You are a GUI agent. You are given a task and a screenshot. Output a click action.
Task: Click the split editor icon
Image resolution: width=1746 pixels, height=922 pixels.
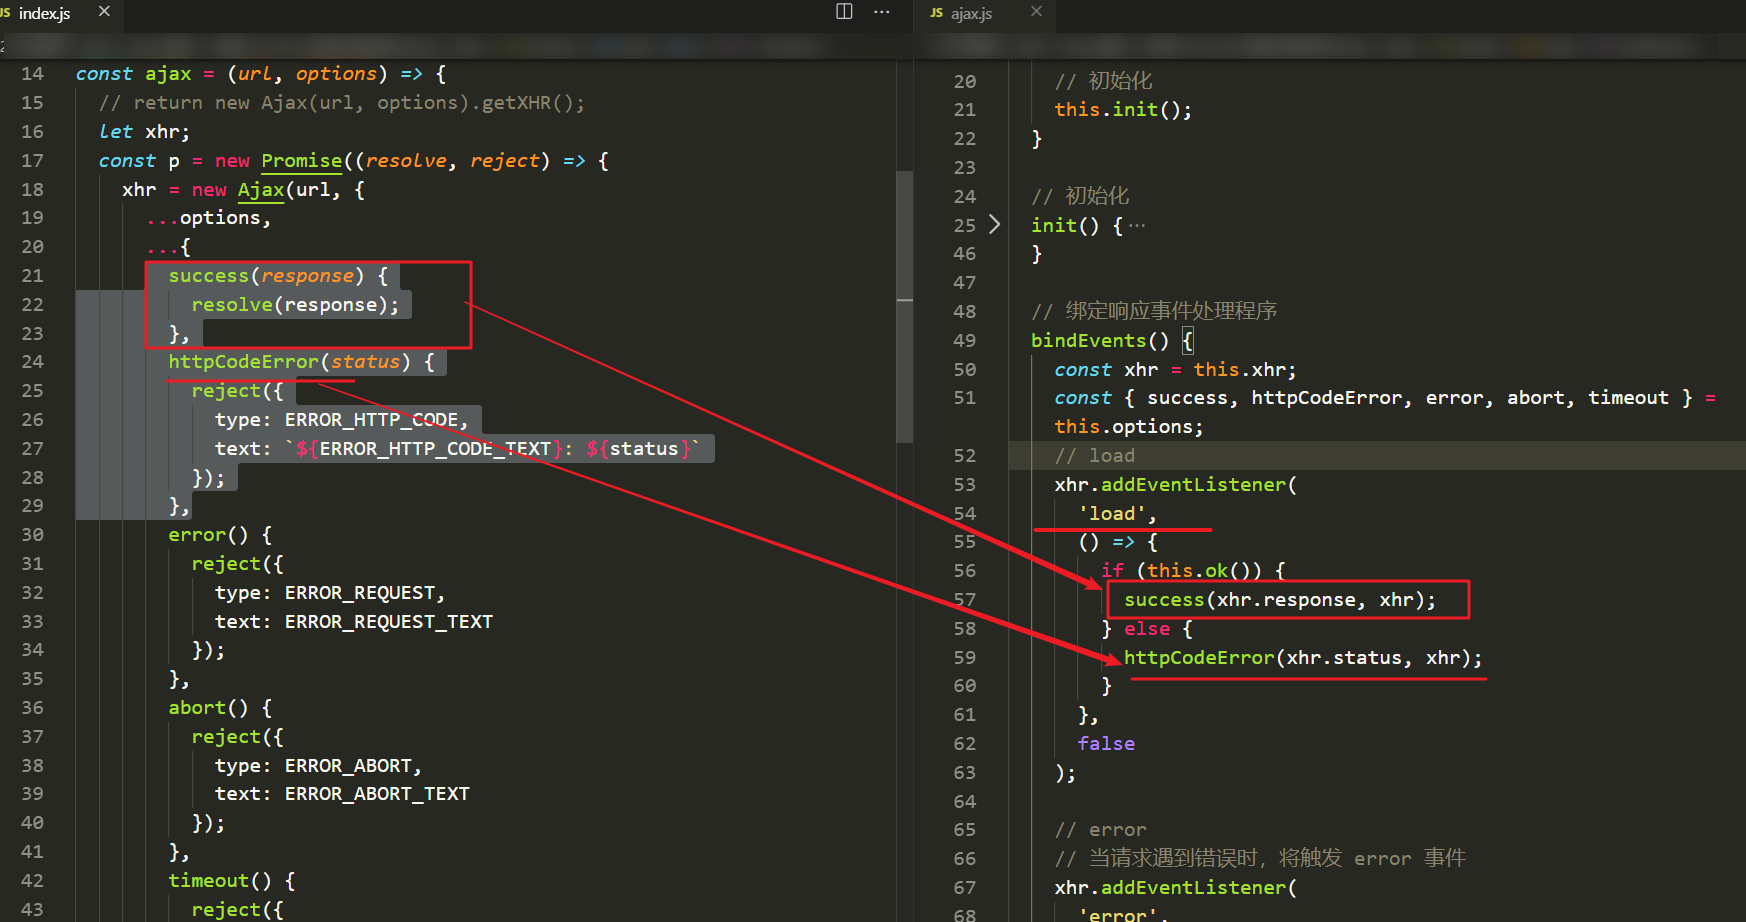[844, 12]
